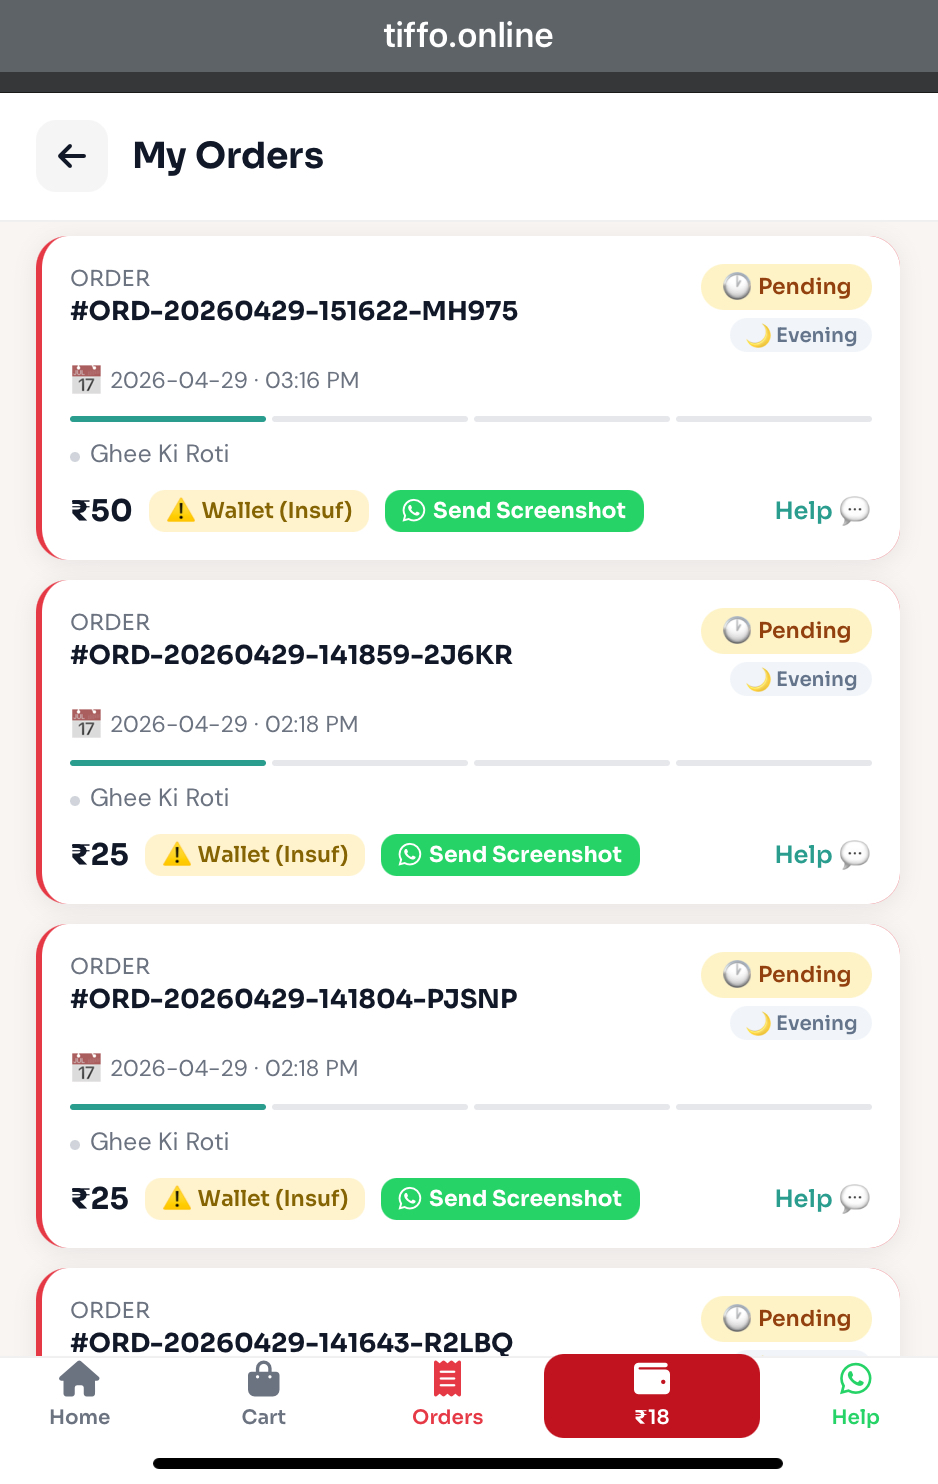Tap progress bar on order MH975
Image resolution: width=938 pixels, height=1484 pixels.
(x=471, y=419)
